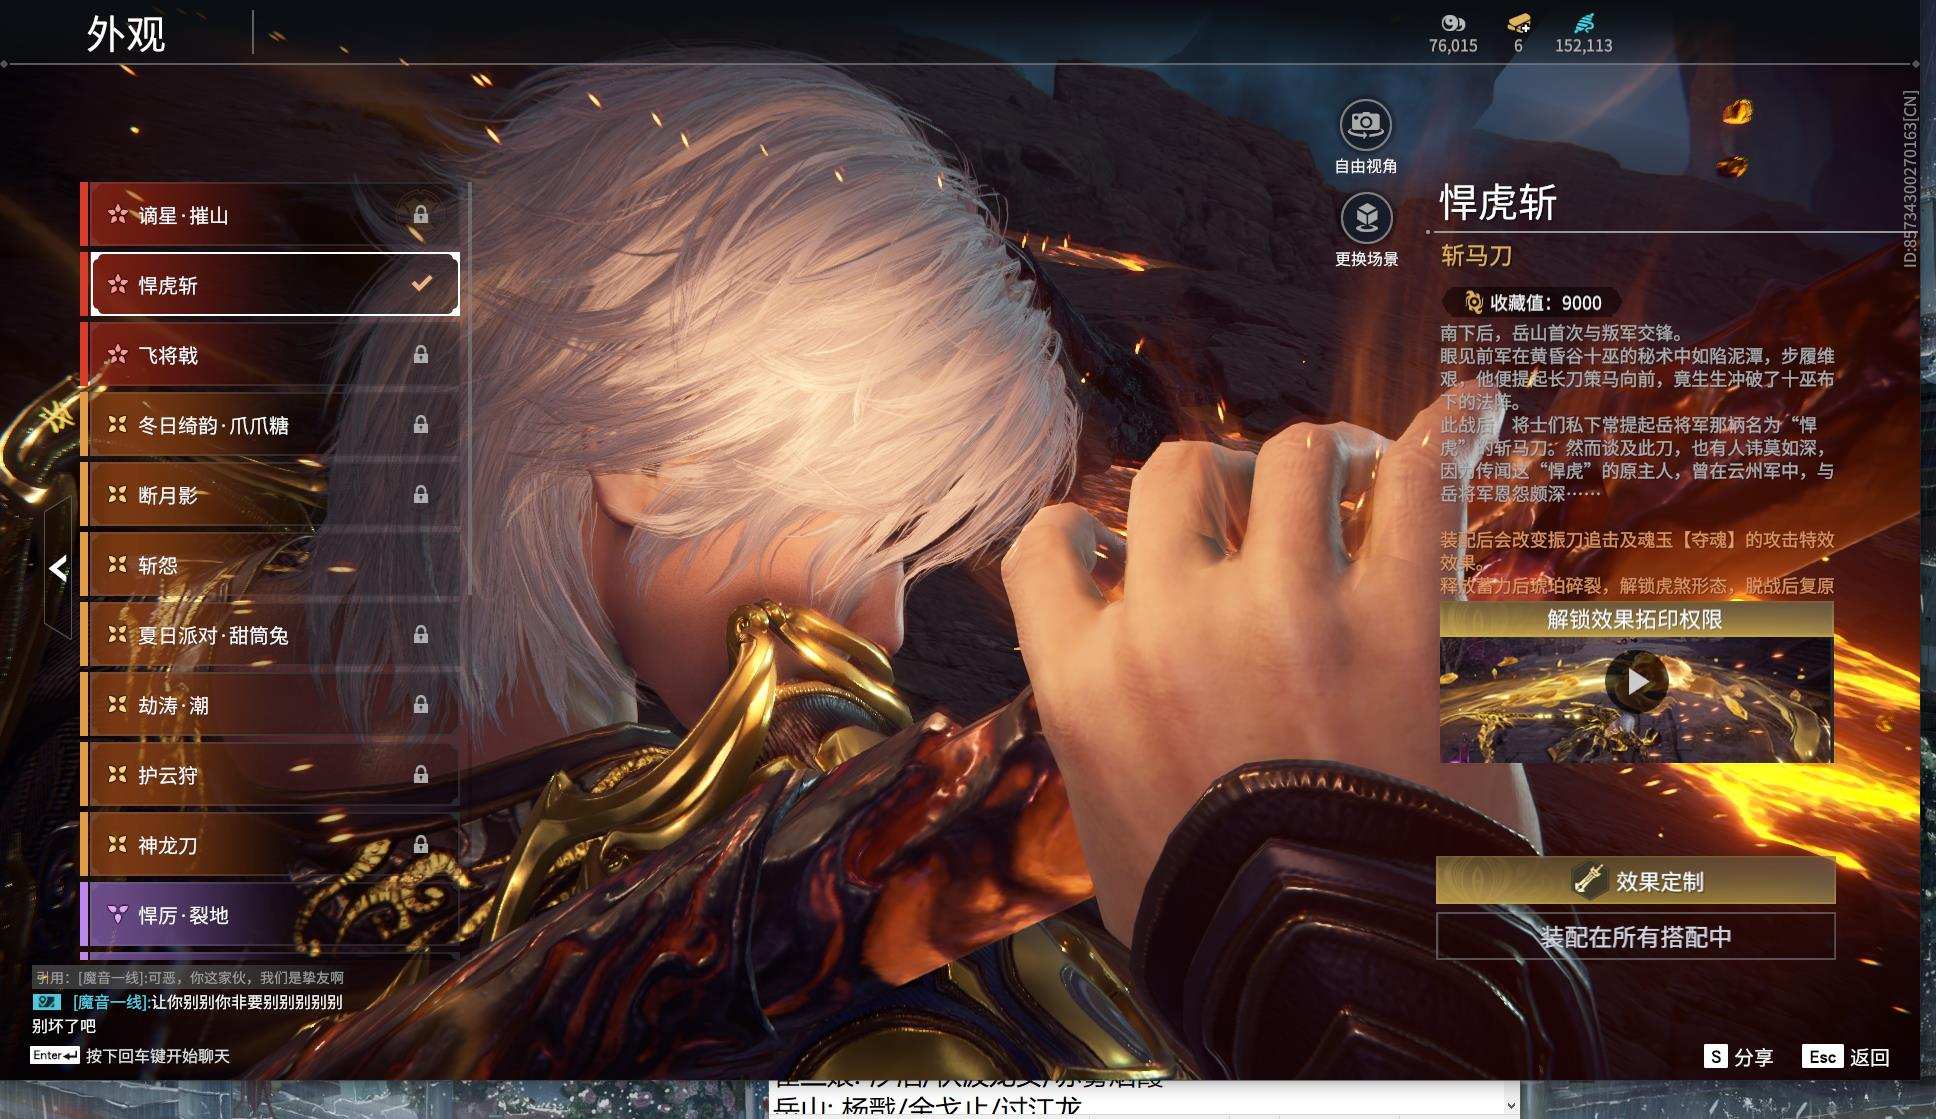Click the lock icon on 护云狩
Viewport: 1936px width, 1119px height.
point(421,775)
